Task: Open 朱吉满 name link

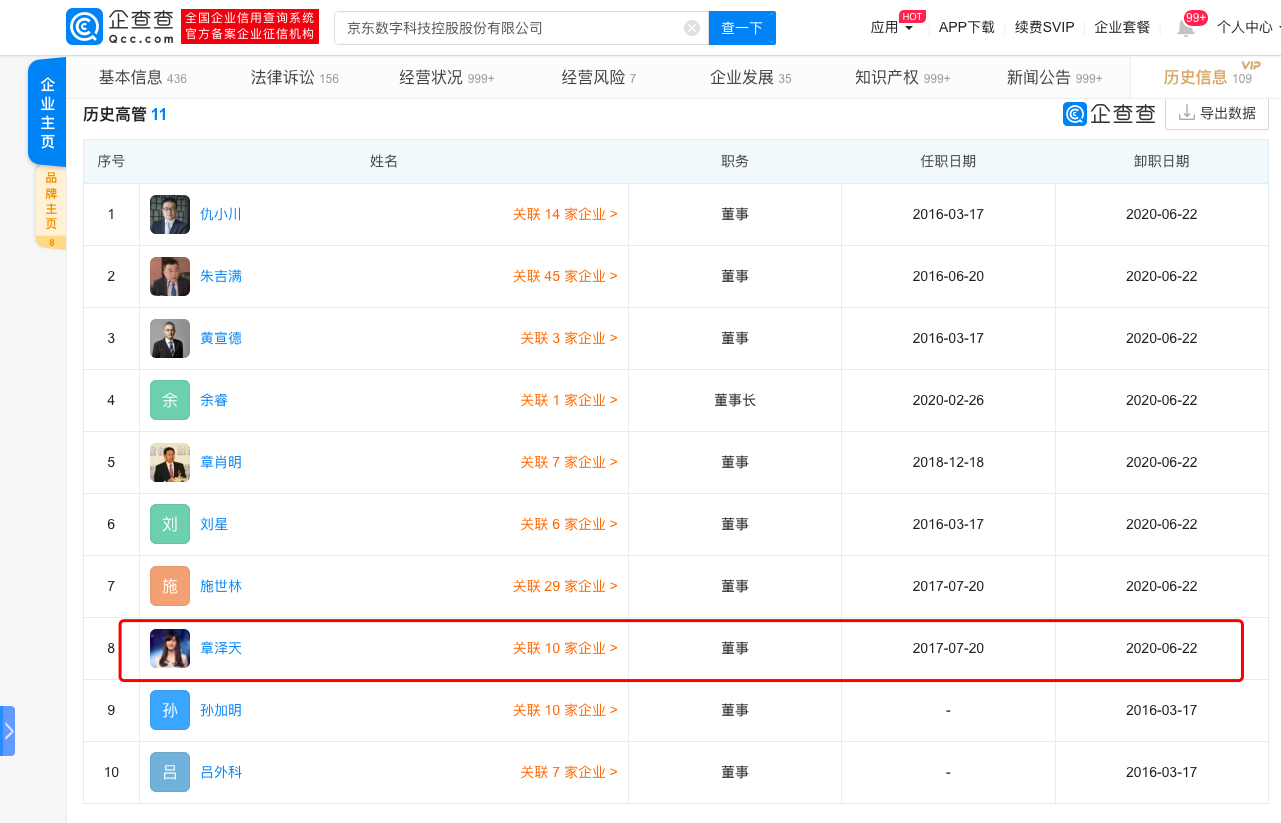Action: point(221,276)
